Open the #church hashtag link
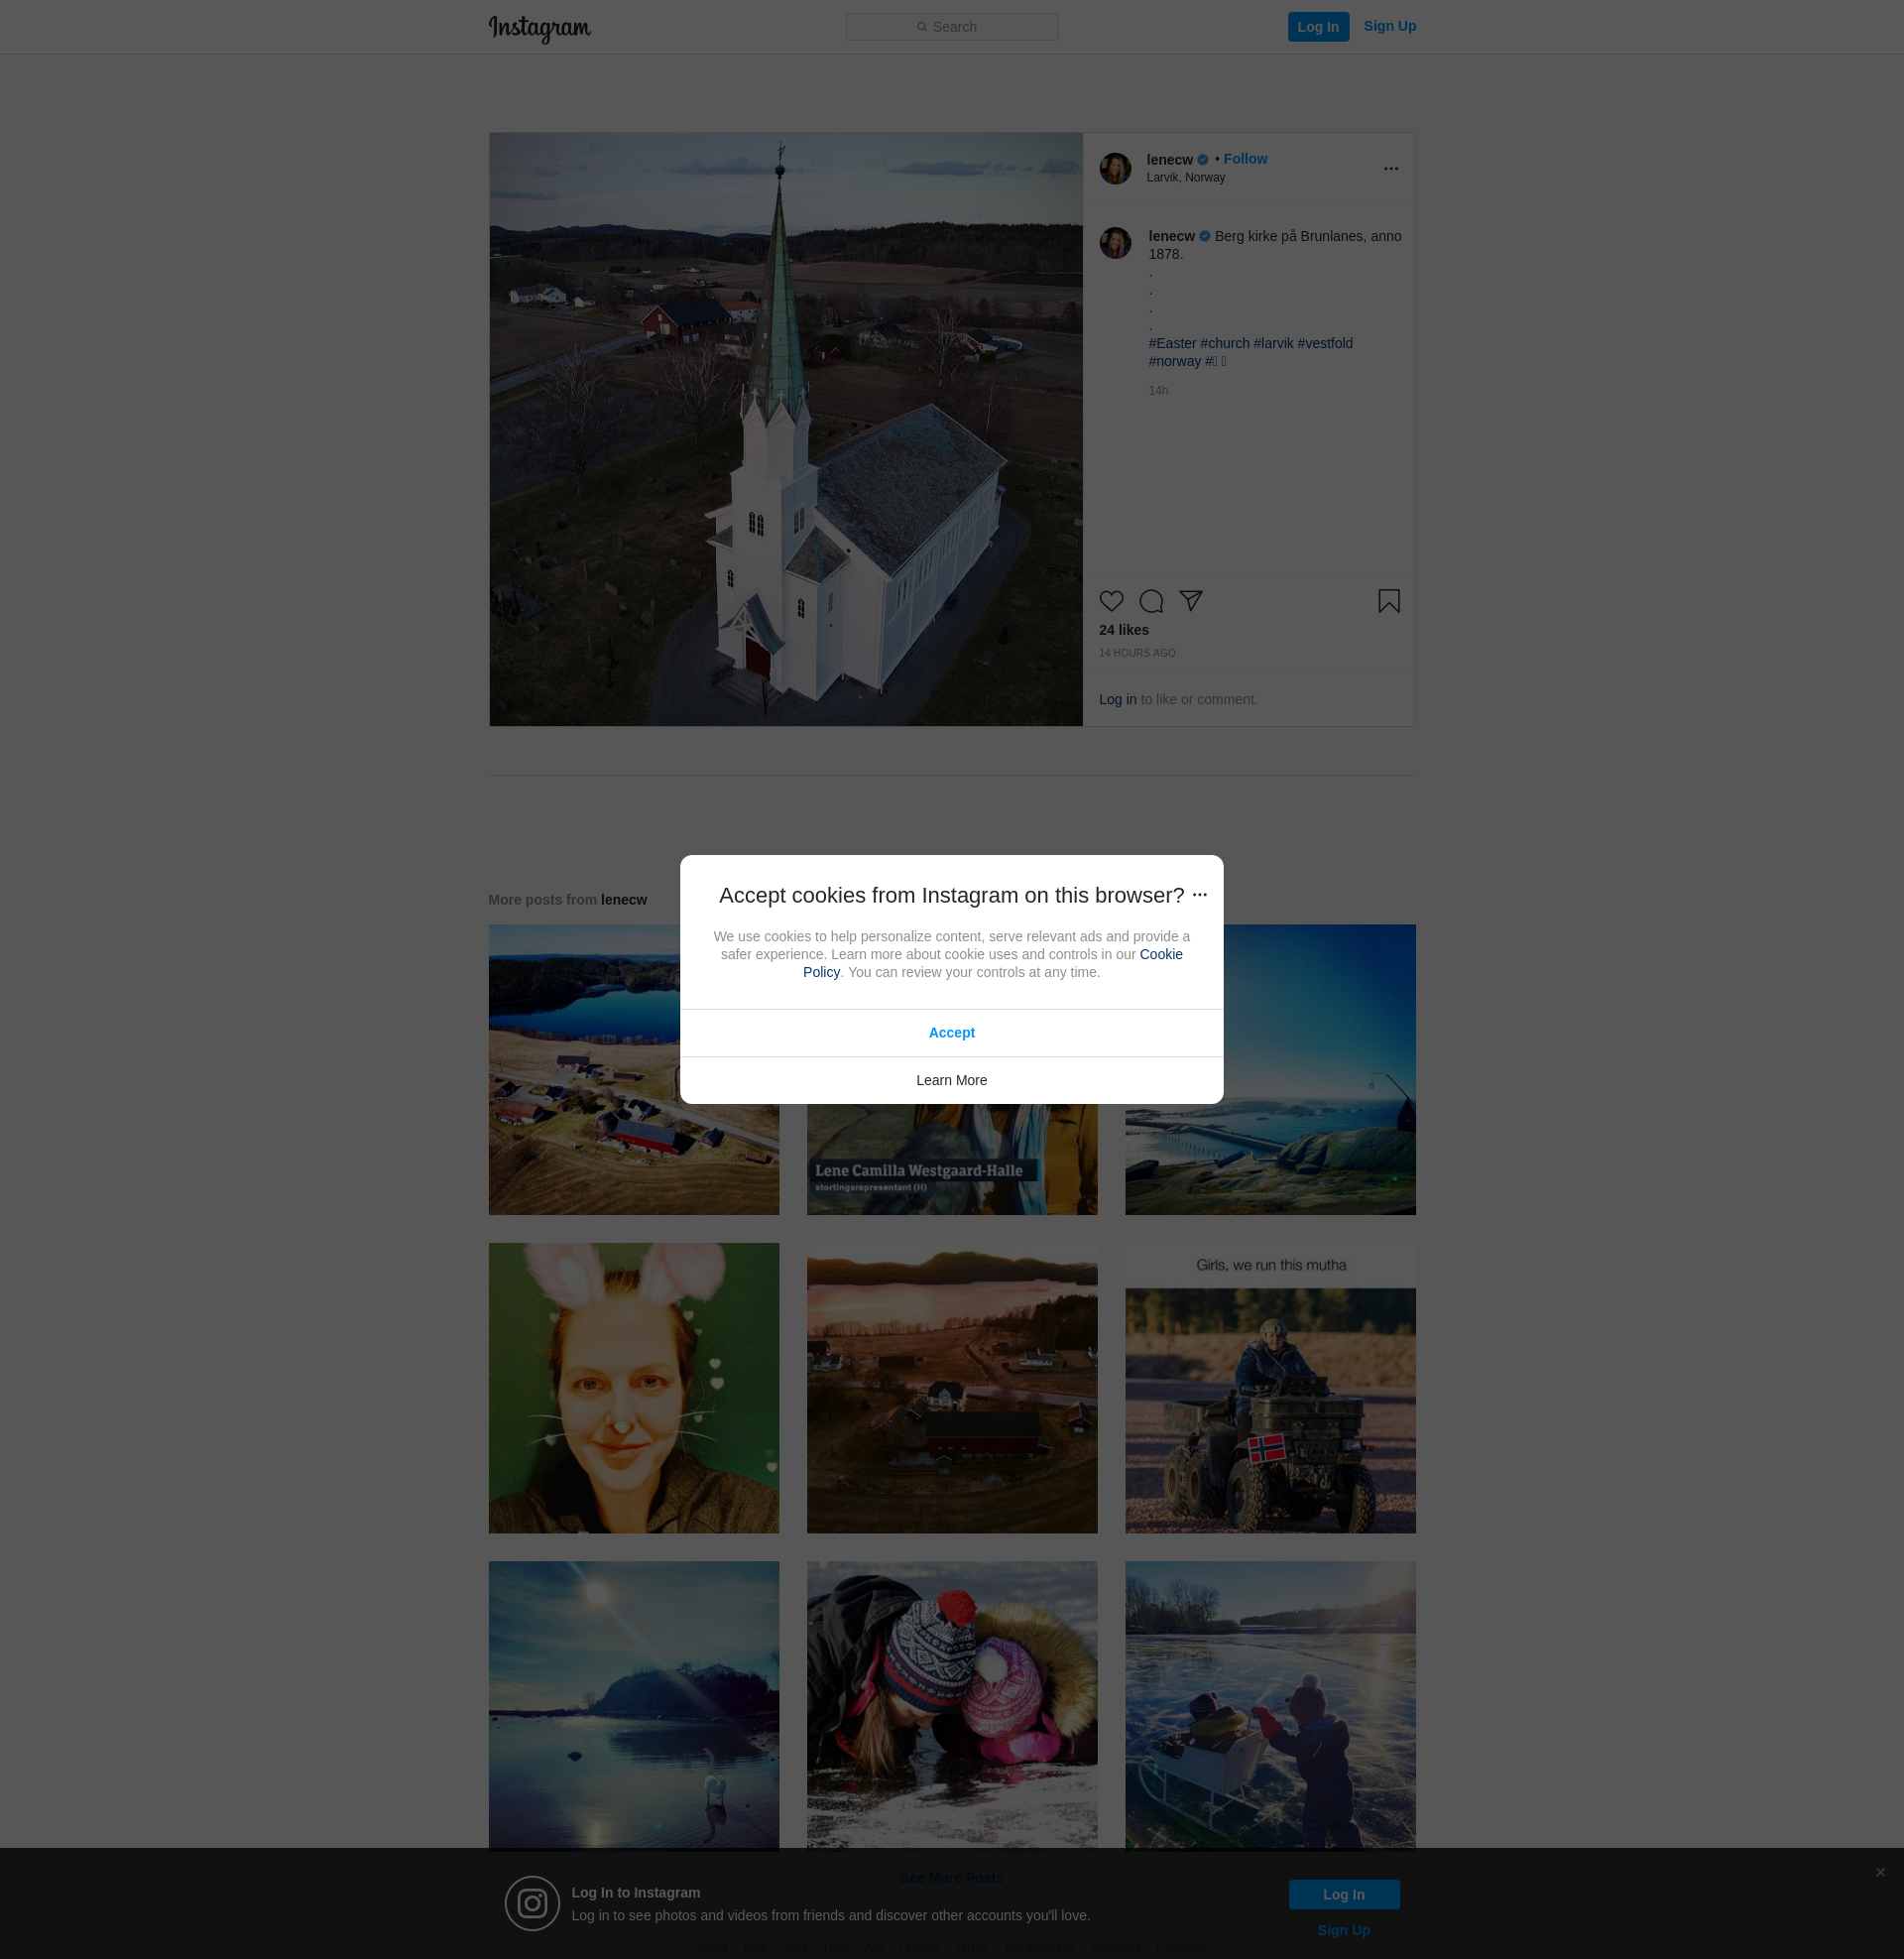The height and width of the screenshot is (1959, 1904). pos(1224,343)
